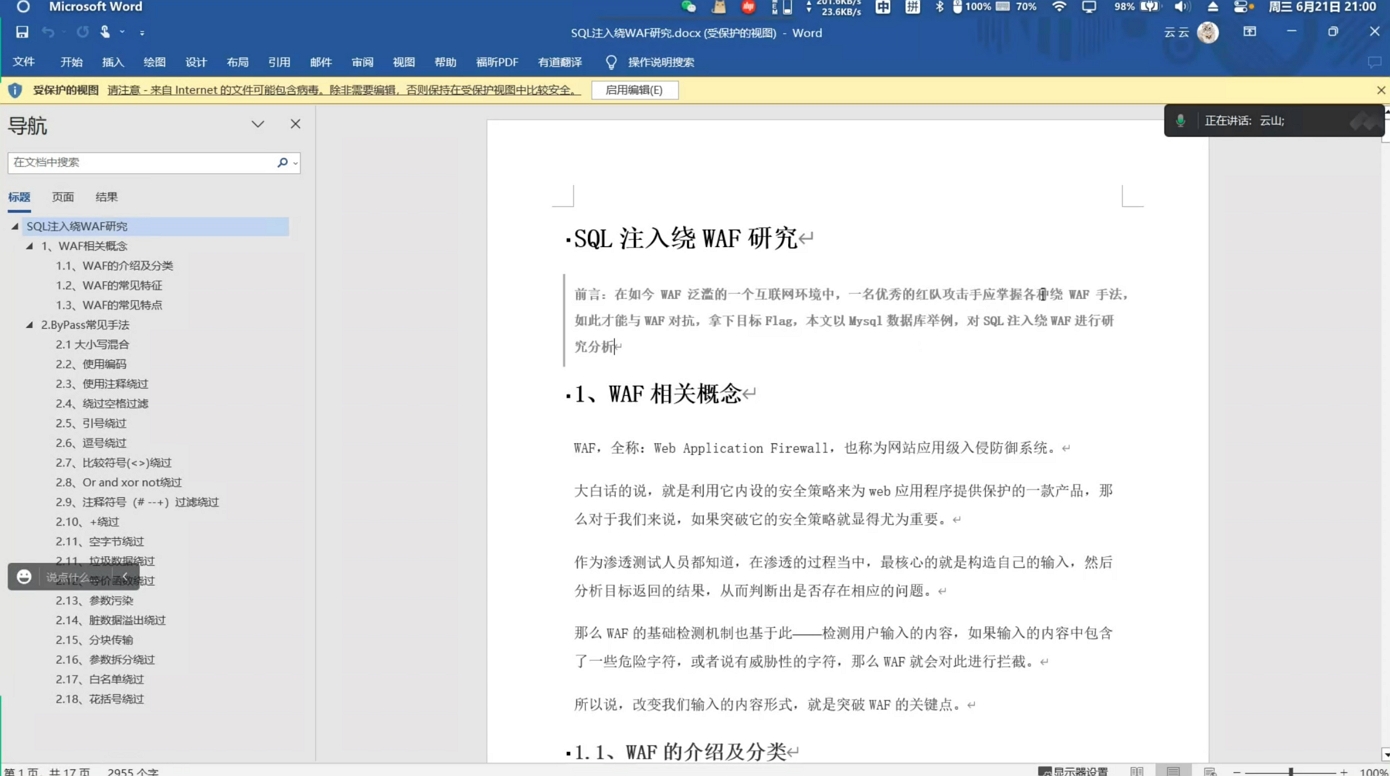
Task: Jump to 2.15、分块传输 heading
Action: click(x=94, y=640)
